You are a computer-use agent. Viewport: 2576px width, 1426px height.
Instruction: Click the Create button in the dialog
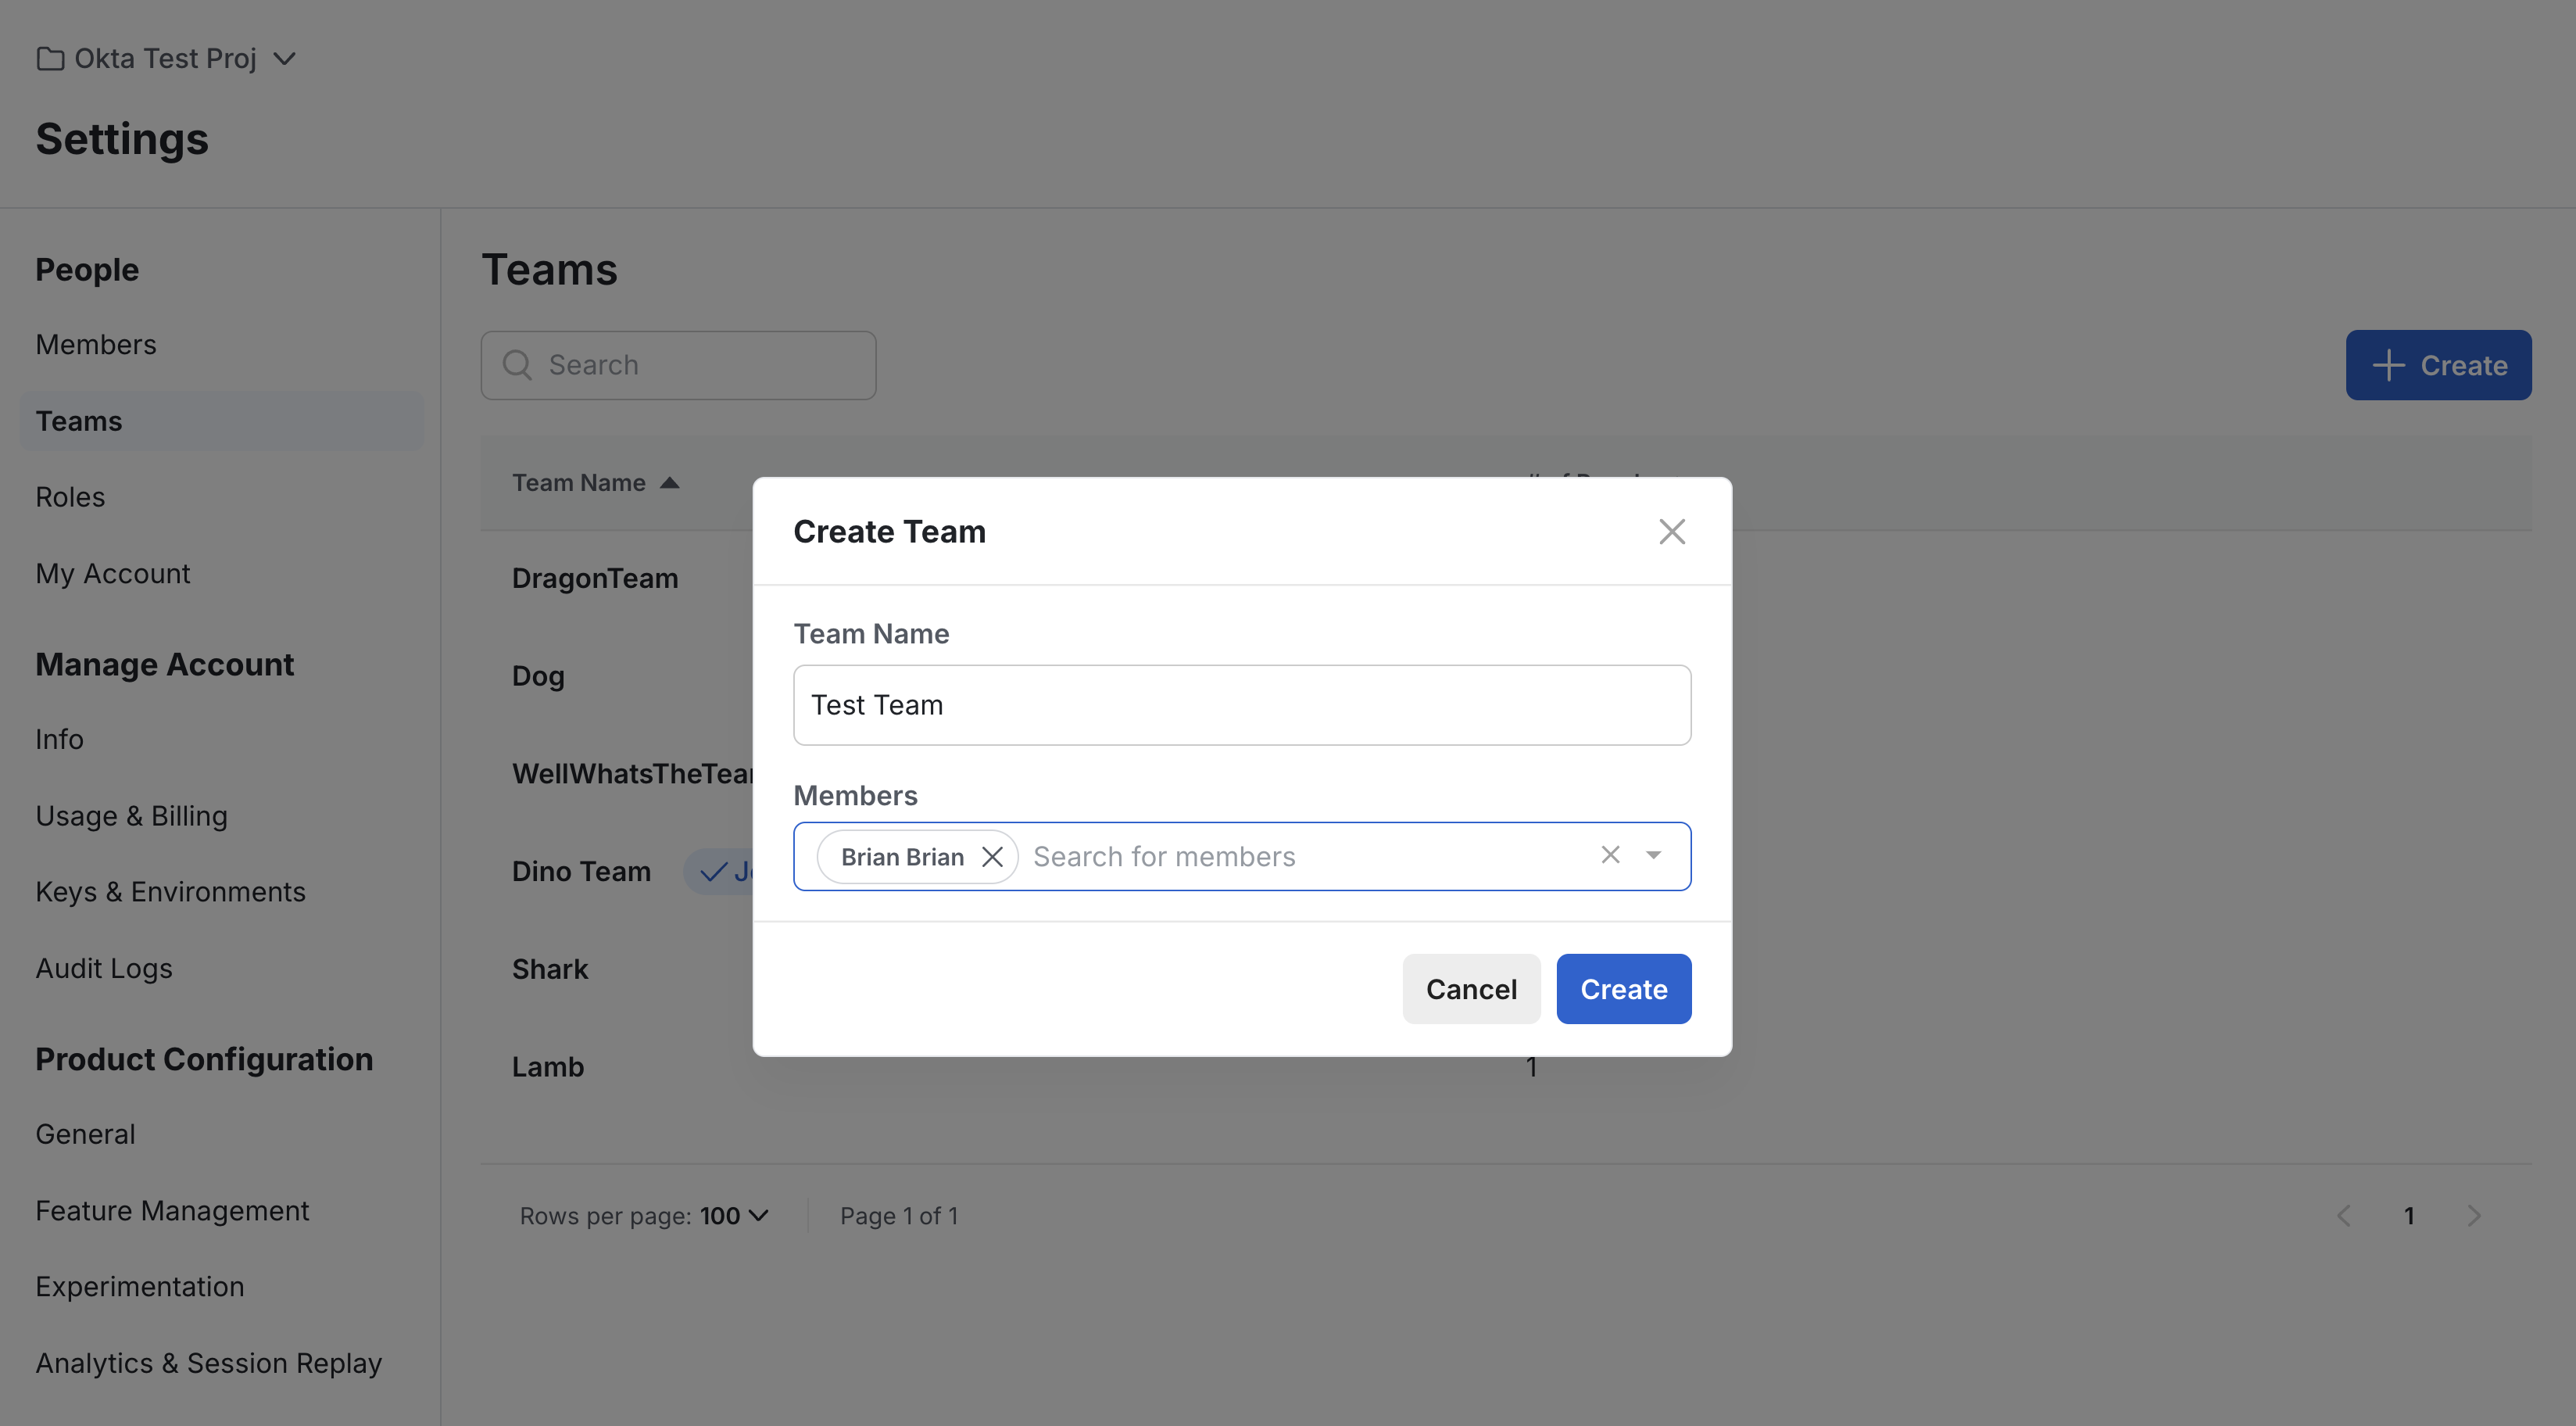click(1623, 989)
